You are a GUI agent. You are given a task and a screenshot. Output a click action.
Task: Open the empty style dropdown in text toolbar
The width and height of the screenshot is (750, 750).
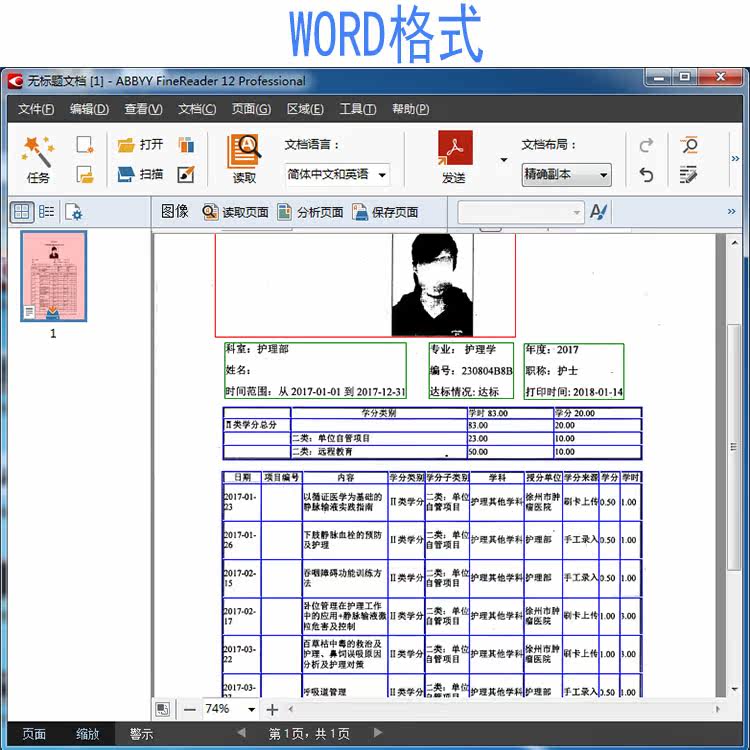point(521,212)
